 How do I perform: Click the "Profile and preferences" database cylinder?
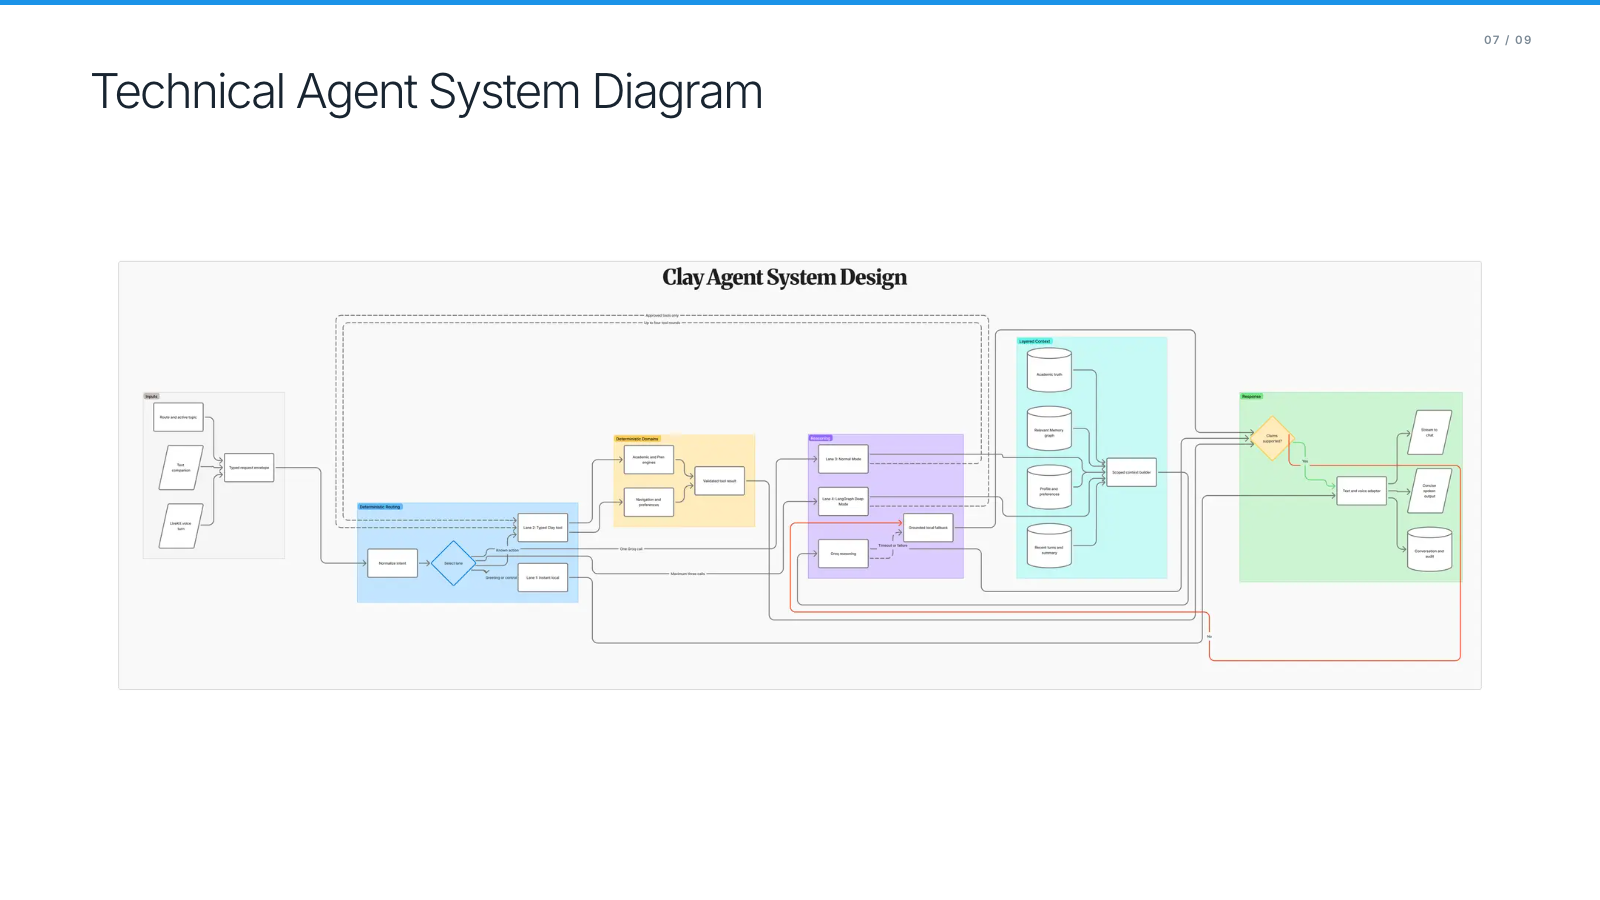coord(1049,487)
